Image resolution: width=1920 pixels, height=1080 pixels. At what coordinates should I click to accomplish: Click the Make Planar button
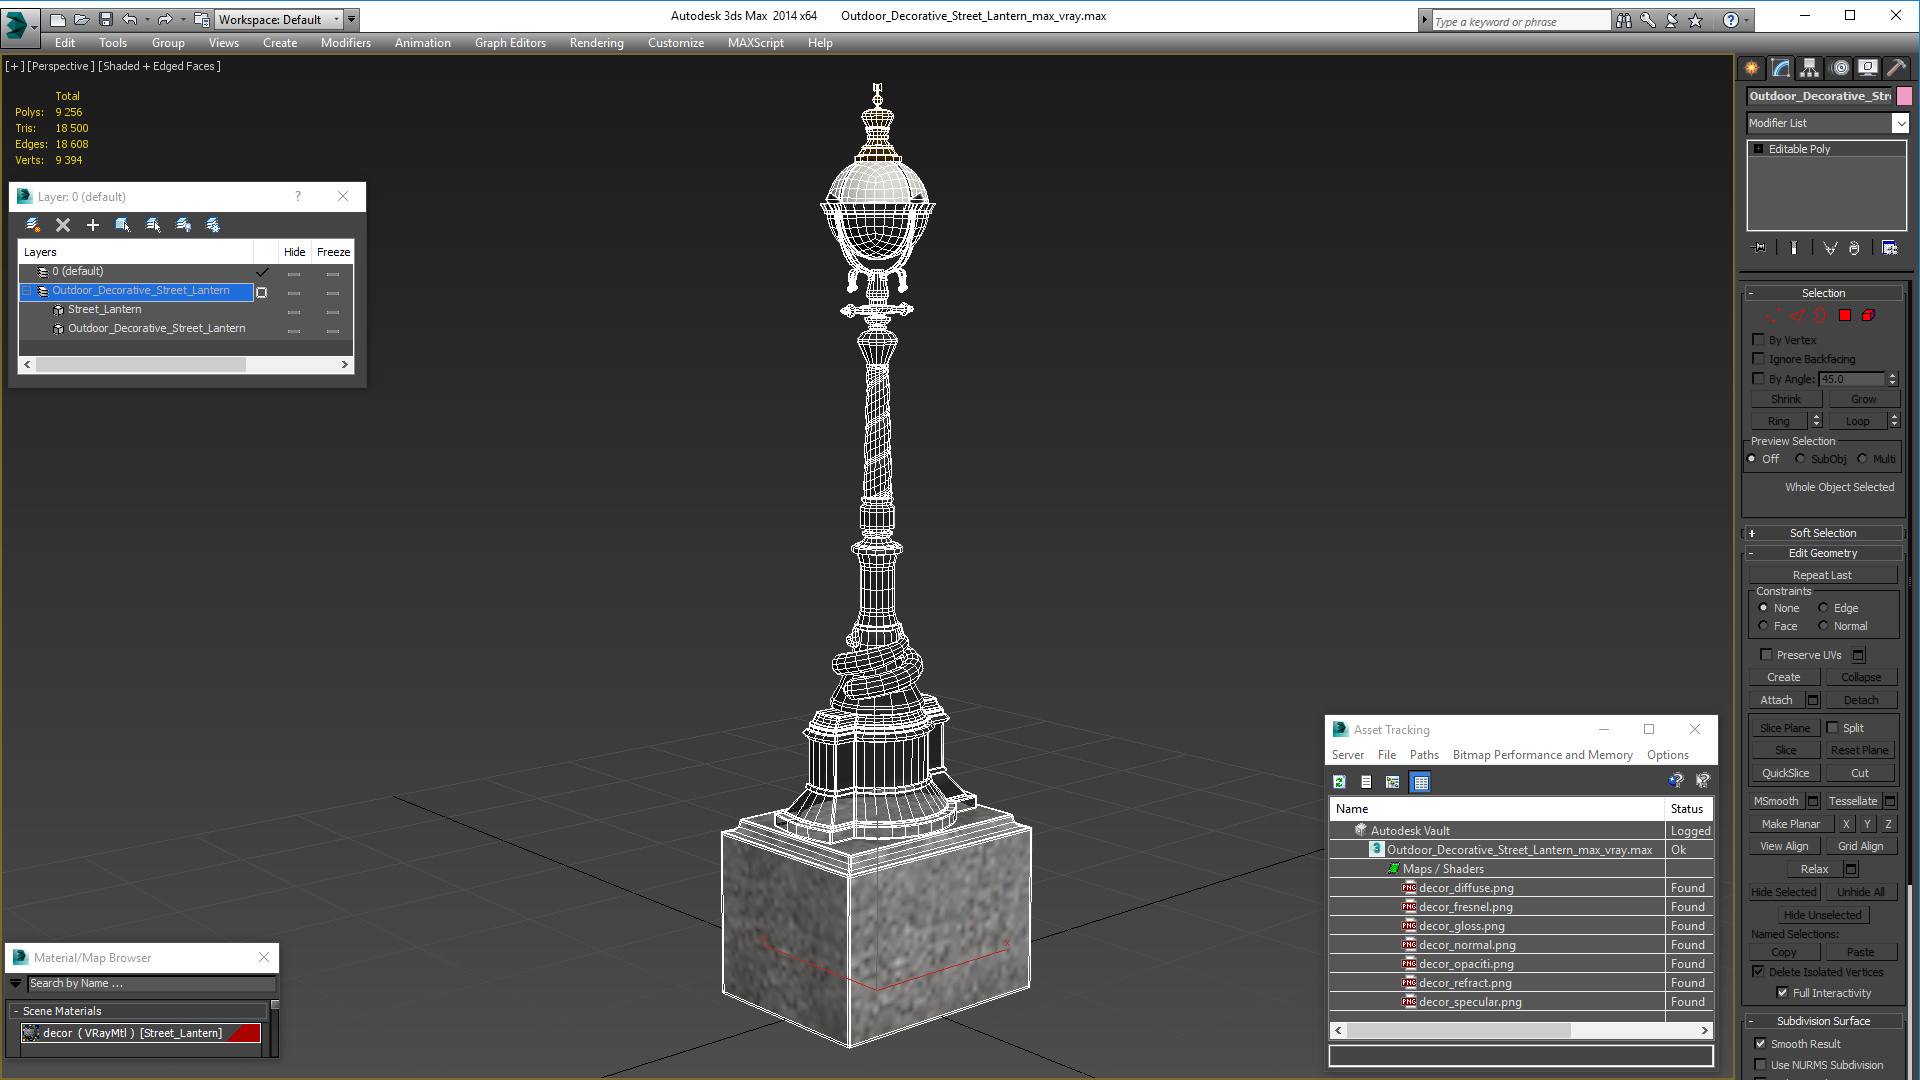[x=1791, y=824]
